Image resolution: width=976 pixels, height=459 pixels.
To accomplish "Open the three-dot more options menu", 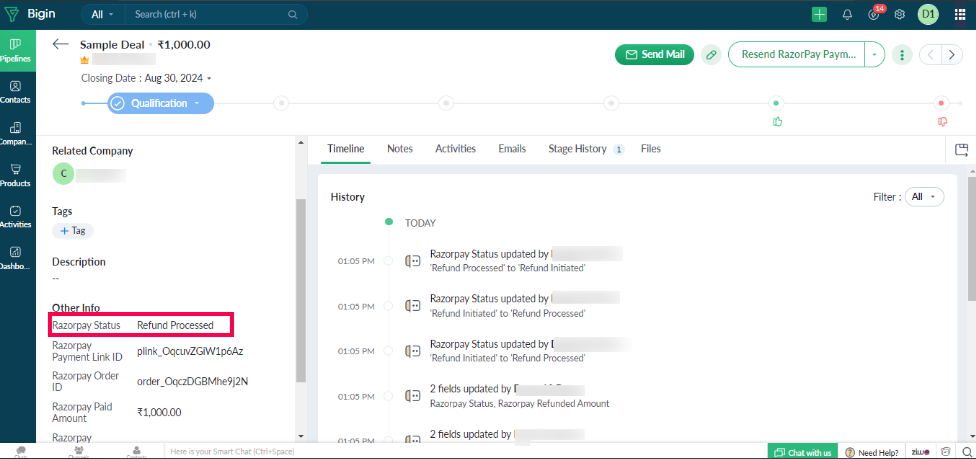I will pos(901,55).
